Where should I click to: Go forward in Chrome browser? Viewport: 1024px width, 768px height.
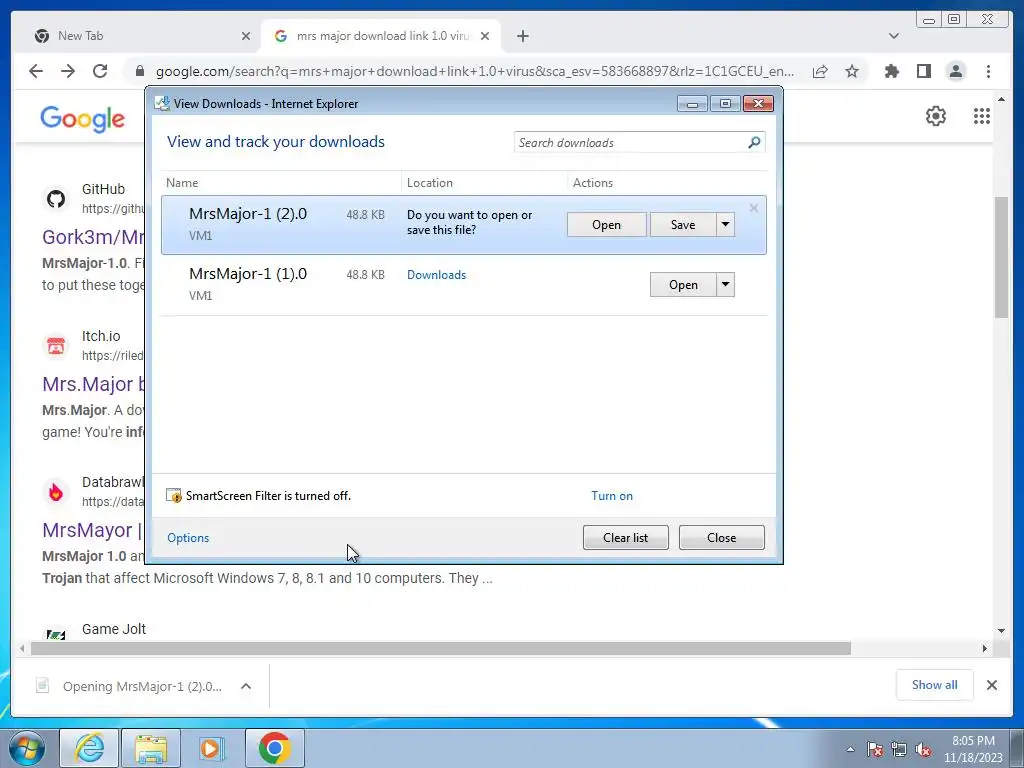point(68,71)
